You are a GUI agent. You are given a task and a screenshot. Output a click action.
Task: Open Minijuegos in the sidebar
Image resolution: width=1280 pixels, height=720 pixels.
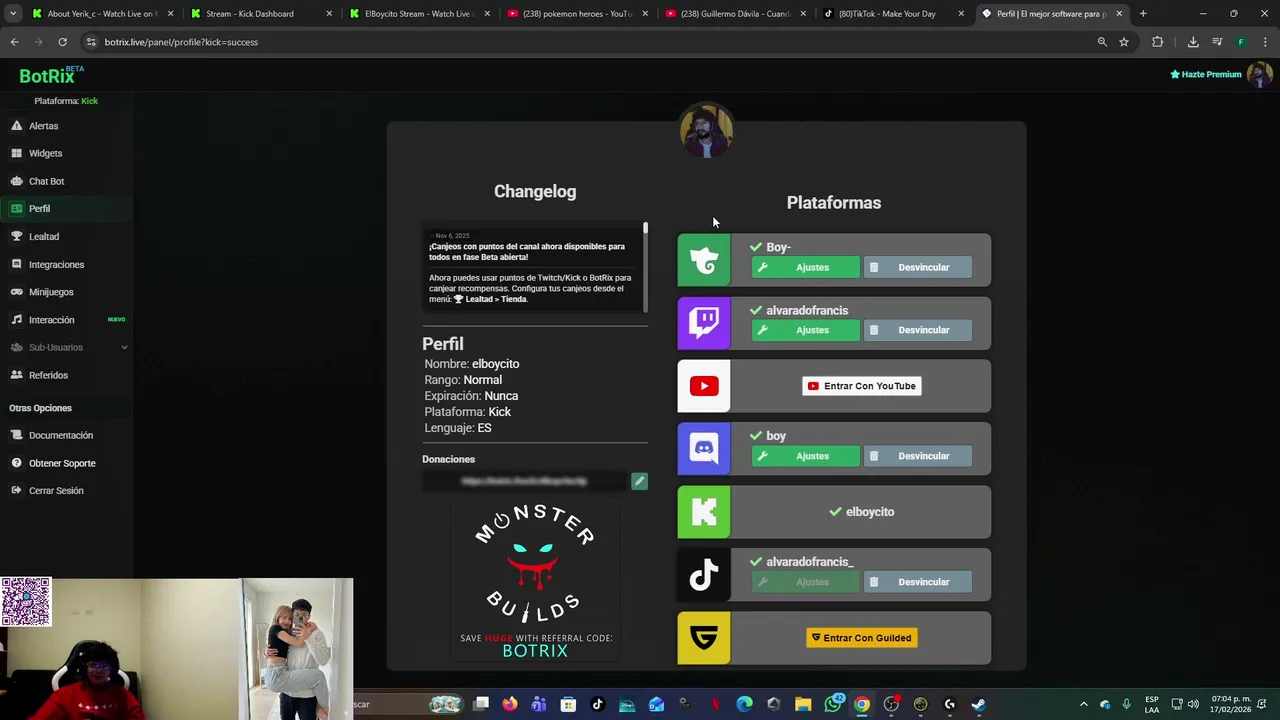click(51, 292)
